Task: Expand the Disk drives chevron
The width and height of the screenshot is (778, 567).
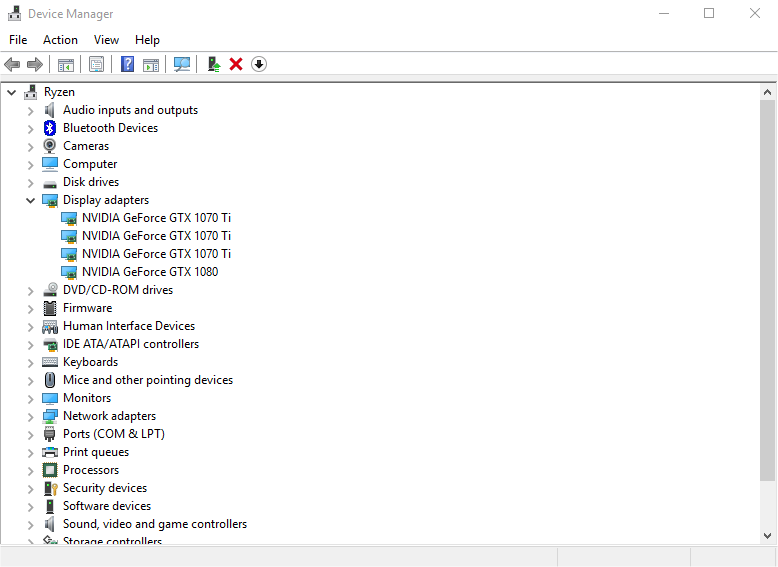Action: (x=31, y=183)
